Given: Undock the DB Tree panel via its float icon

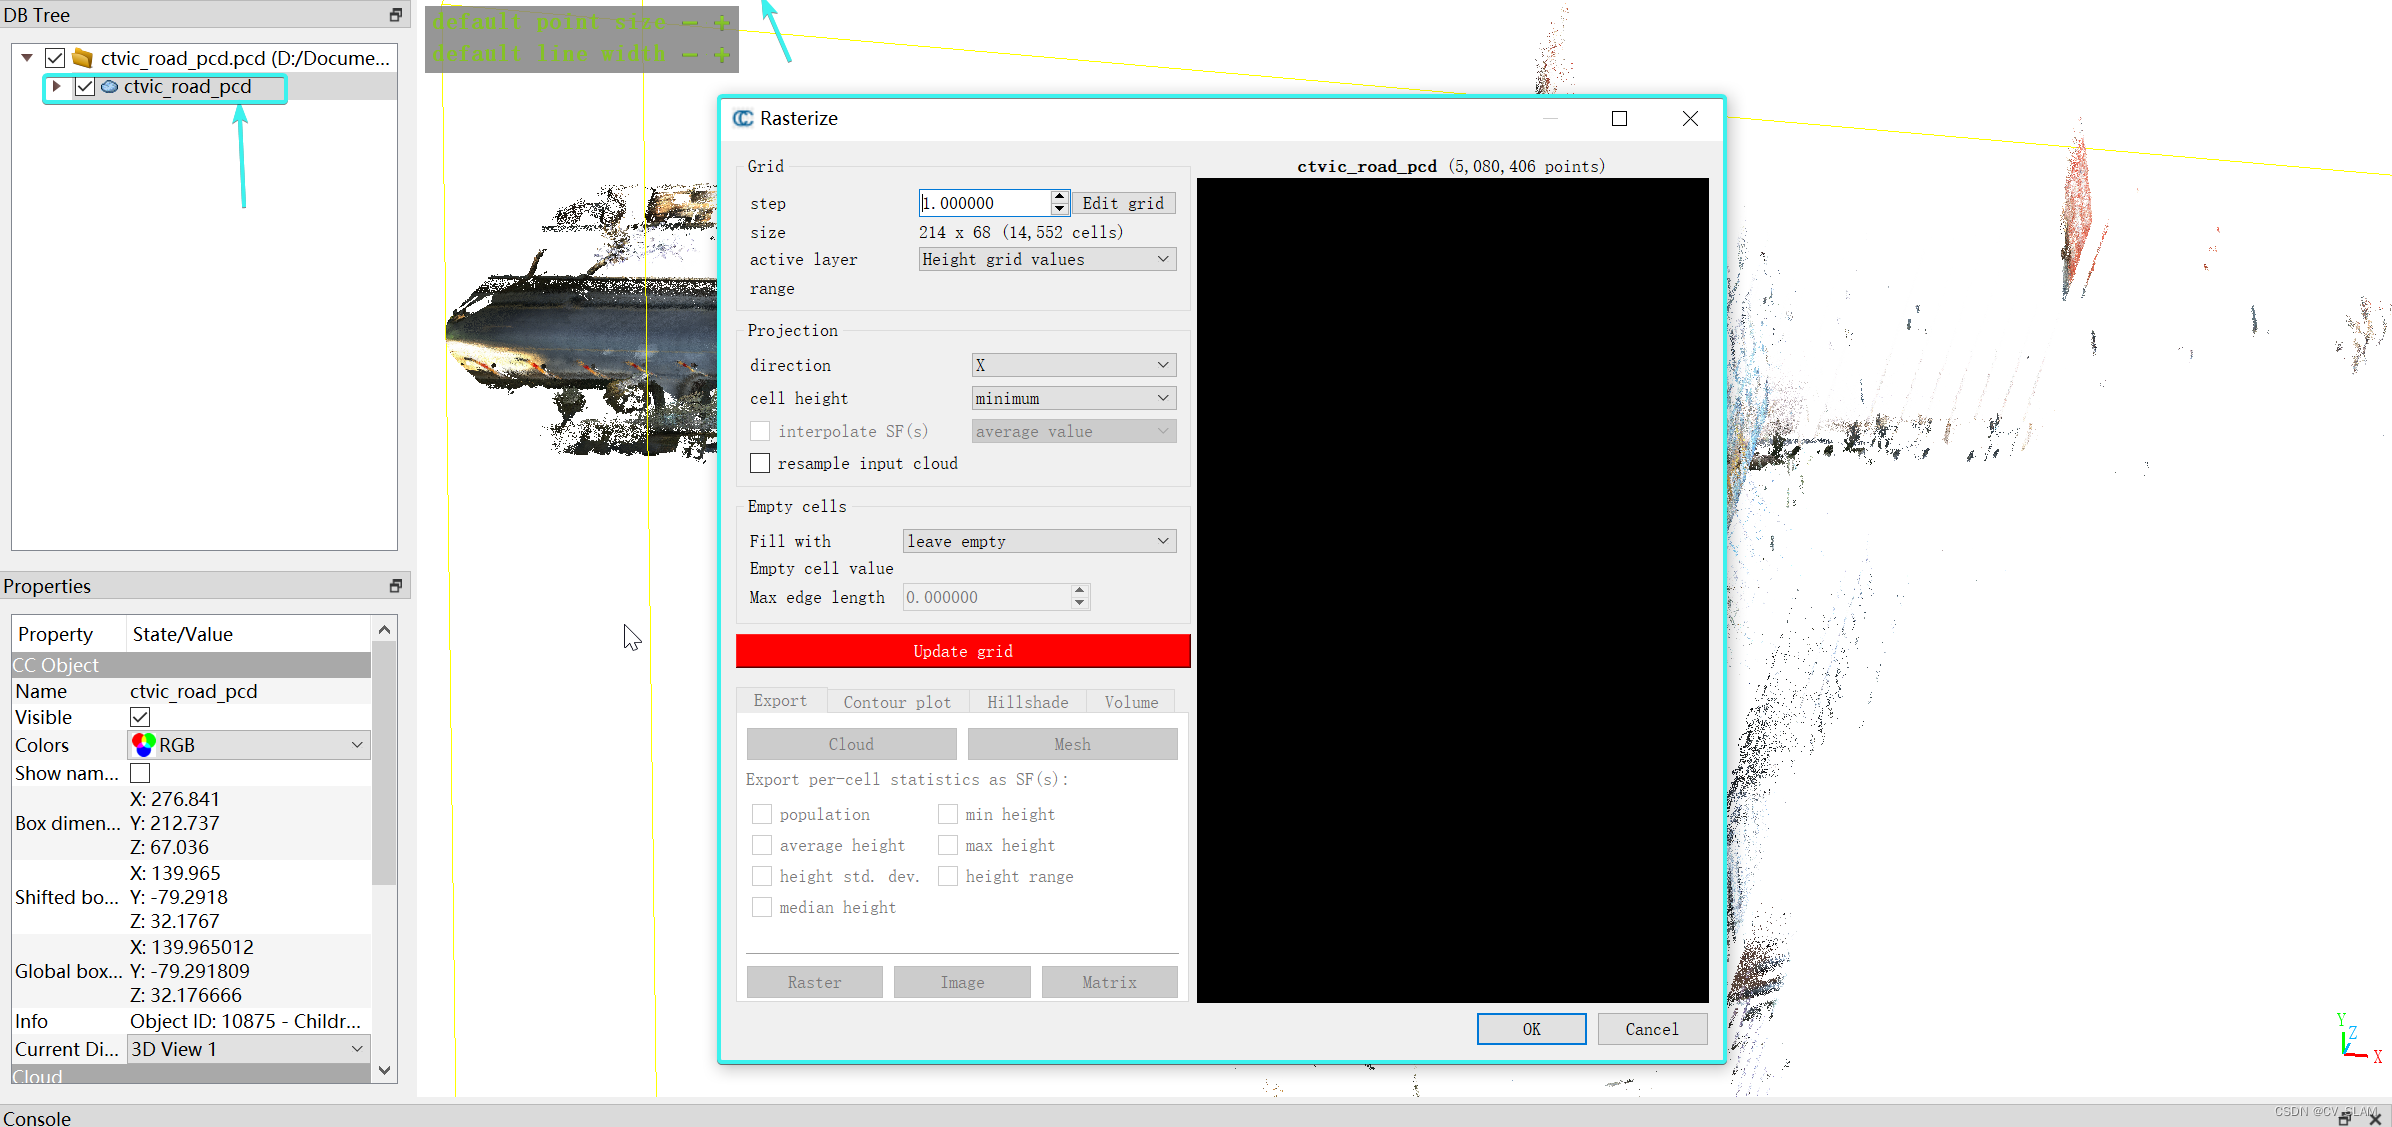Looking at the screenshot, I should 395,14.
